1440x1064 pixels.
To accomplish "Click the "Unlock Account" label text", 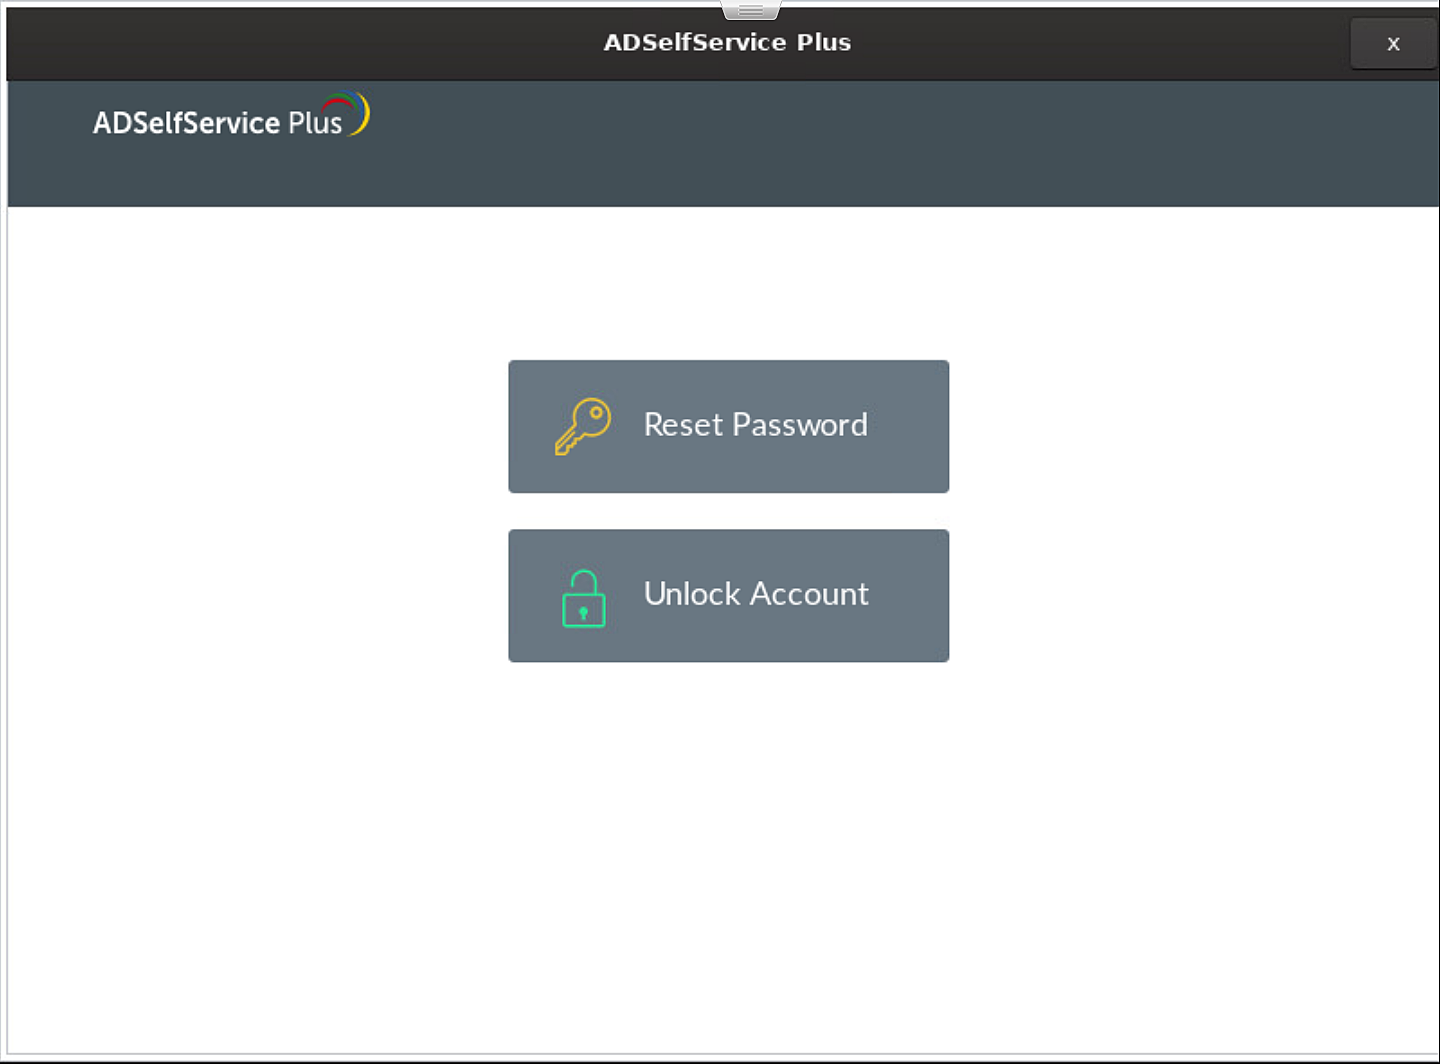I will coord(756,594).
